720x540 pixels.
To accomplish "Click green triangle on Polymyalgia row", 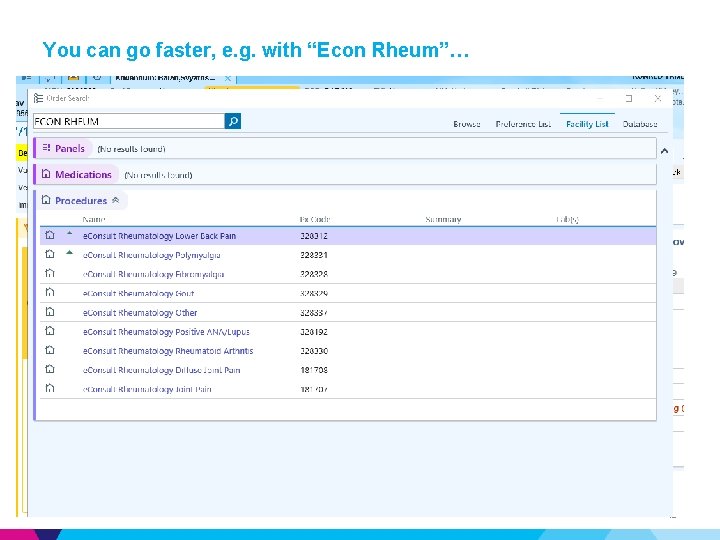I will [x=69, y=253].
